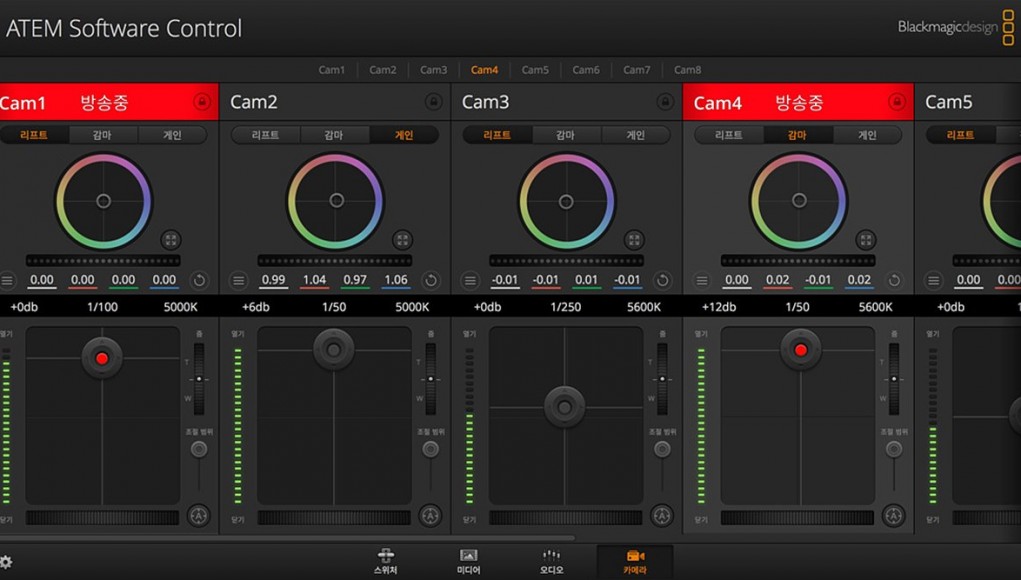Click the Cam3 color wheel center point
1021x580 pixels.
(566, 201)
